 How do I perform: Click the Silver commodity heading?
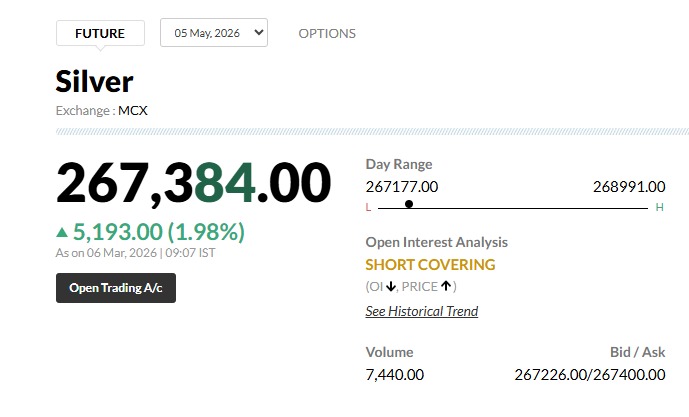pyautogui.click(x=94, y=81)
